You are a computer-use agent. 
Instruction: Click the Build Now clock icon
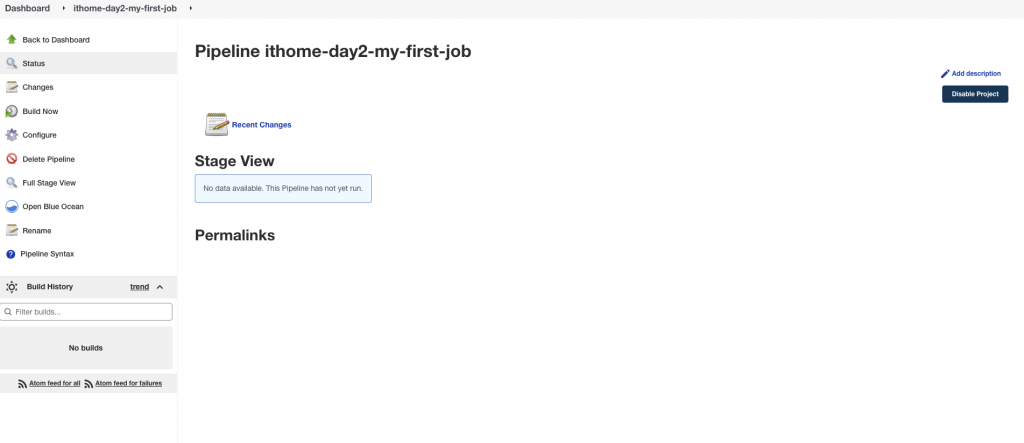click(11, 111)
